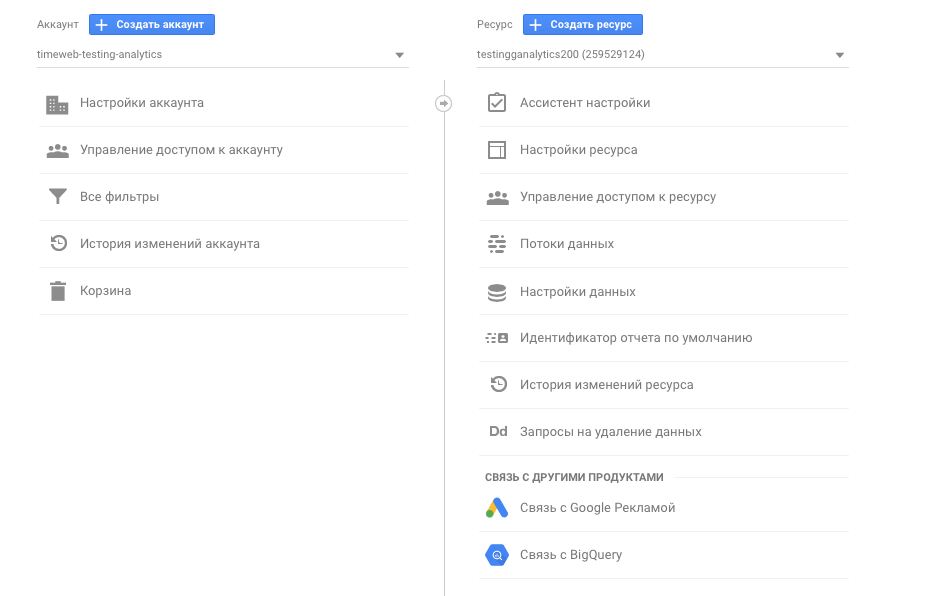The width and height of the screenshot is (934, 596).
Task: Click the circular arrow between account and resource columns
Action: point(444,103)
